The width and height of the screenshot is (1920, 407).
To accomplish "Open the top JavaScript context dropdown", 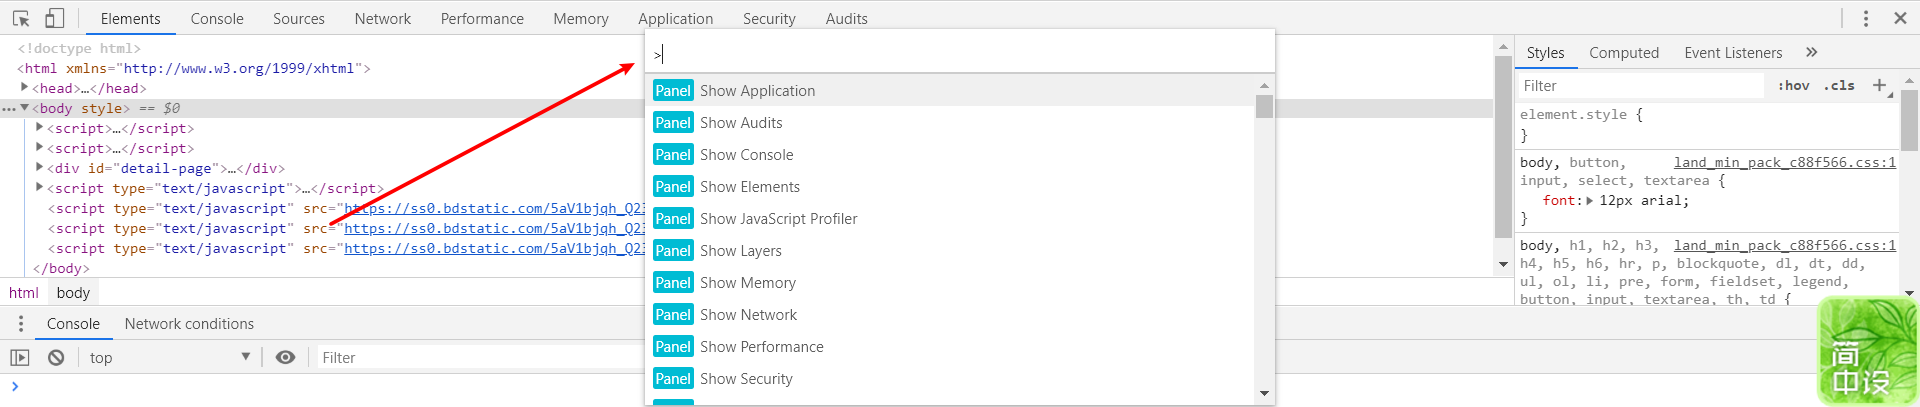I will click(170, 357).
